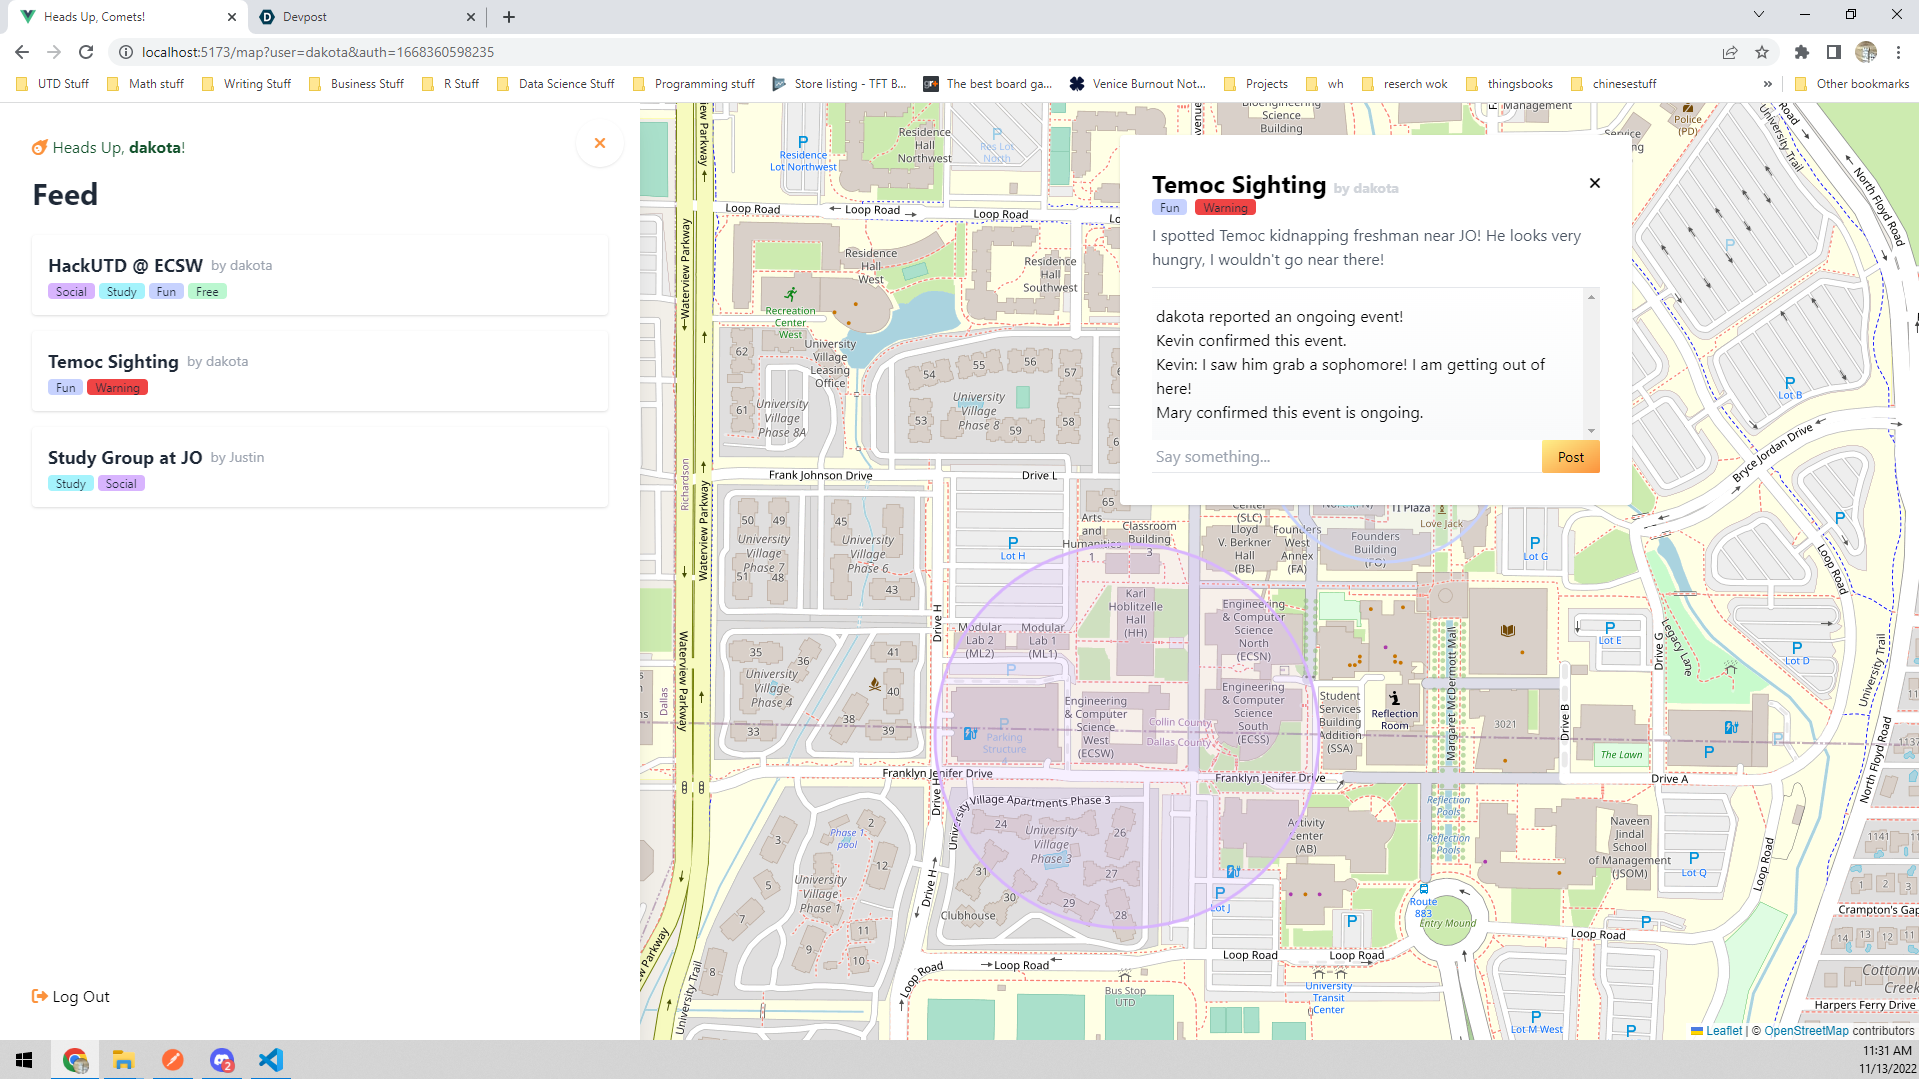Post the comment with Post button
The width and height of the screenshot is (1919, 1079).
(x=1570, y=457)
